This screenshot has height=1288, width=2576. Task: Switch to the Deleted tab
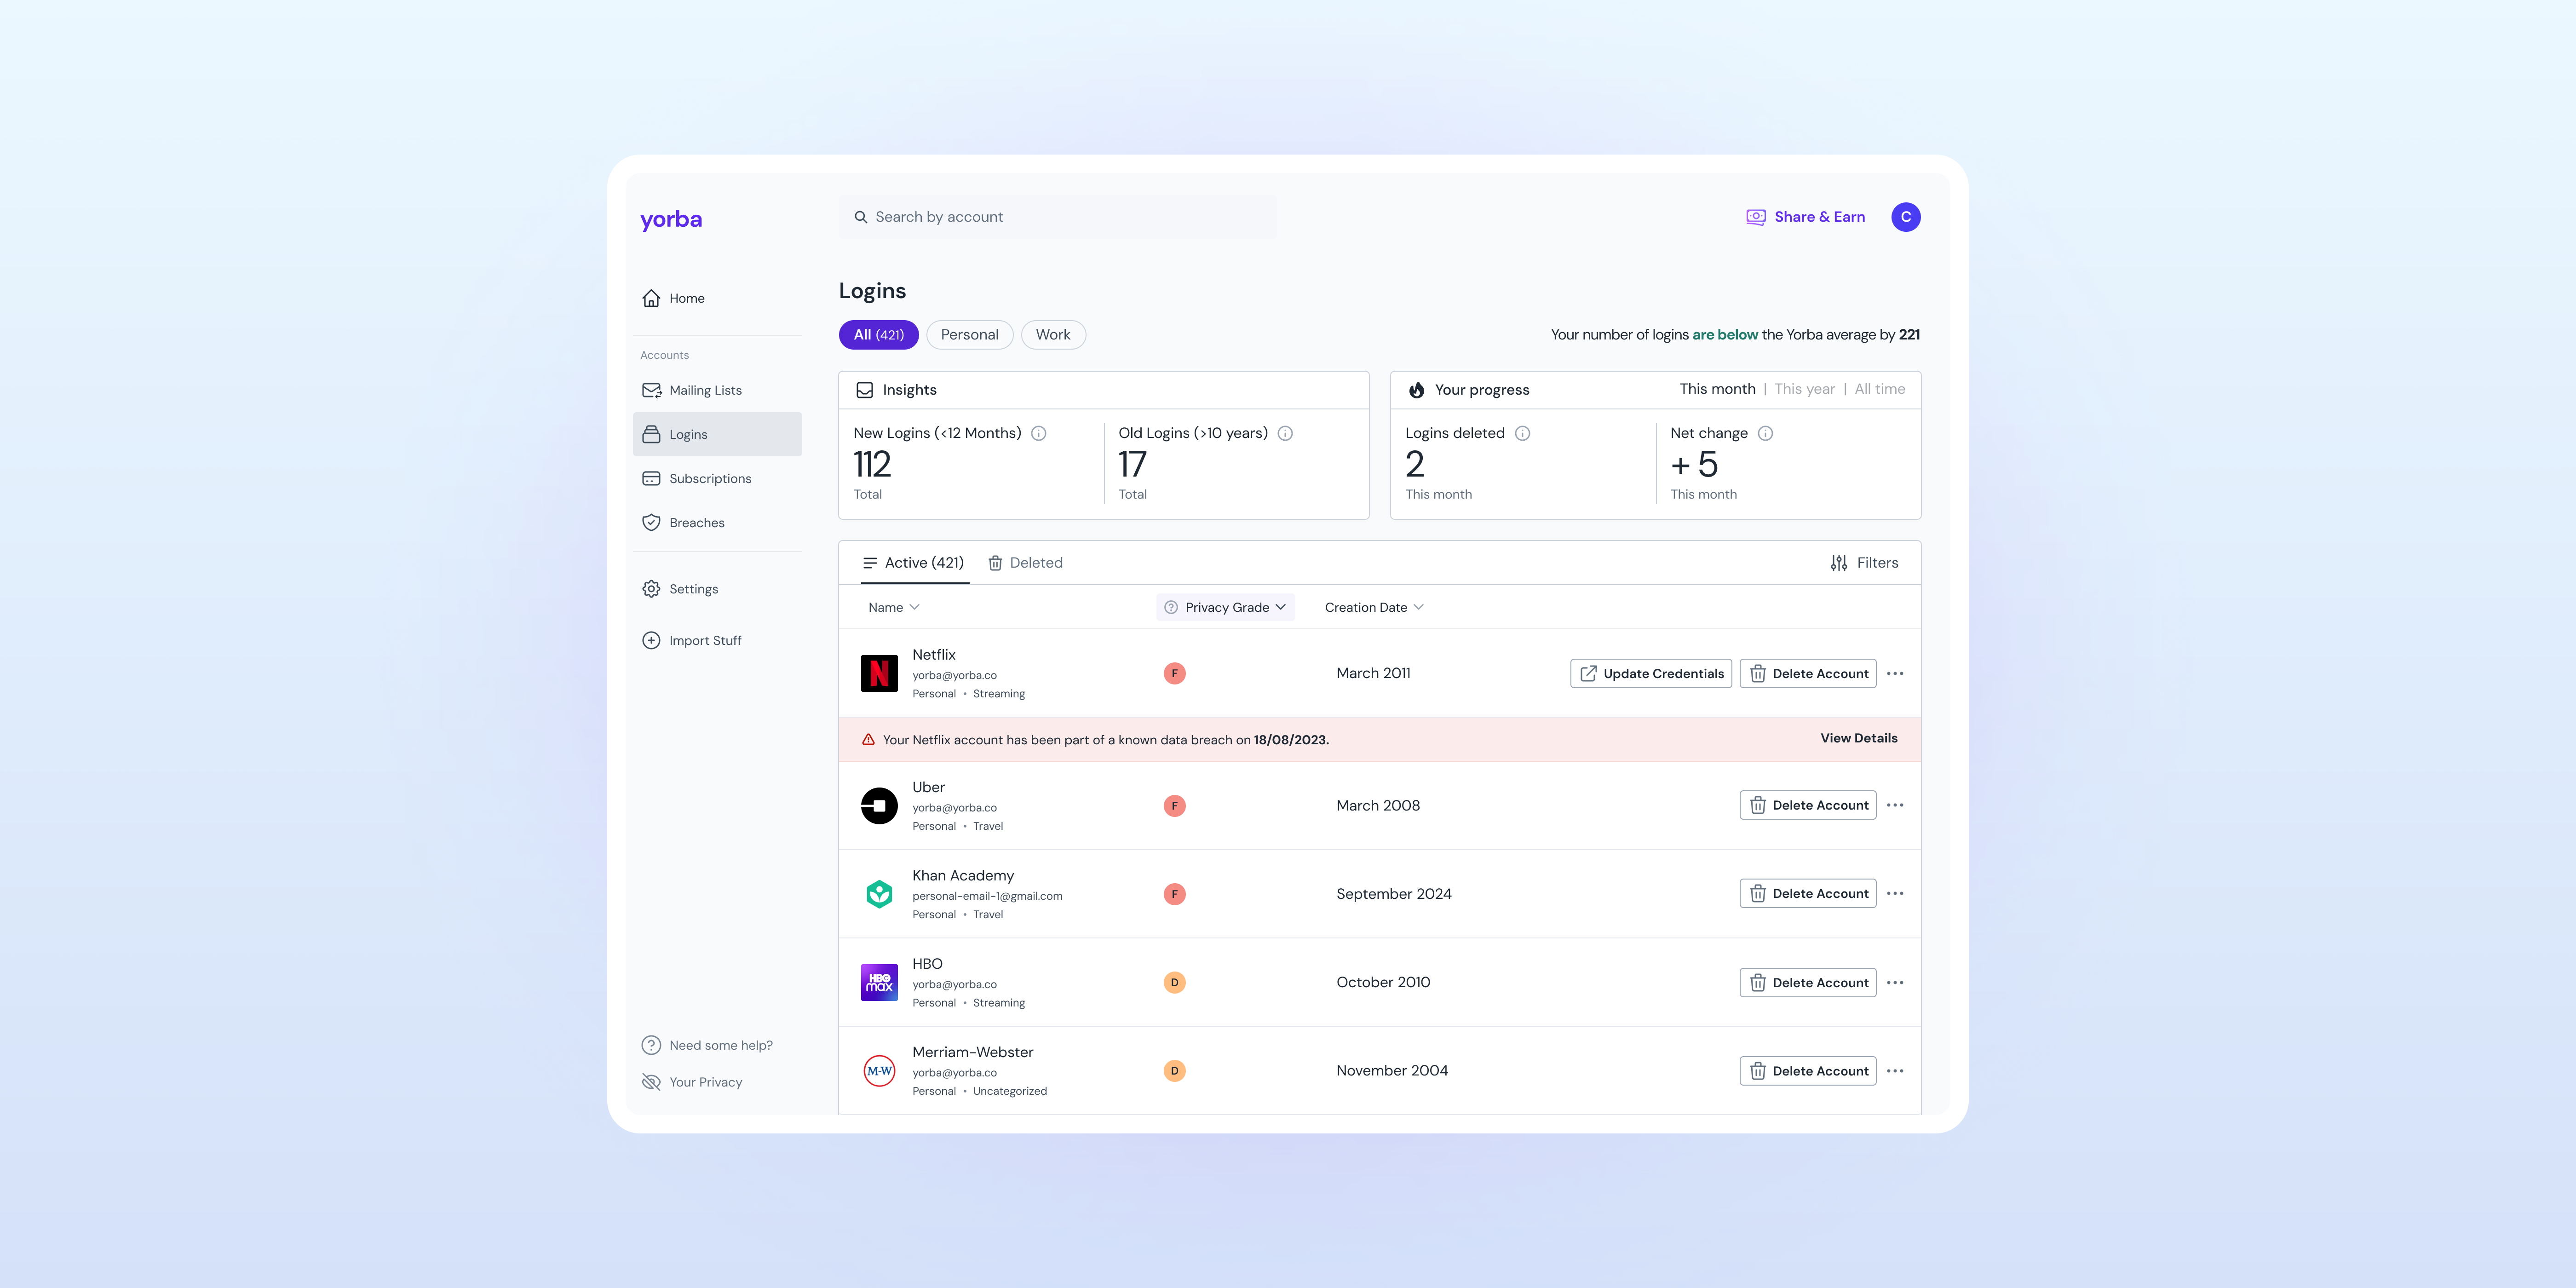(1025, 563)
